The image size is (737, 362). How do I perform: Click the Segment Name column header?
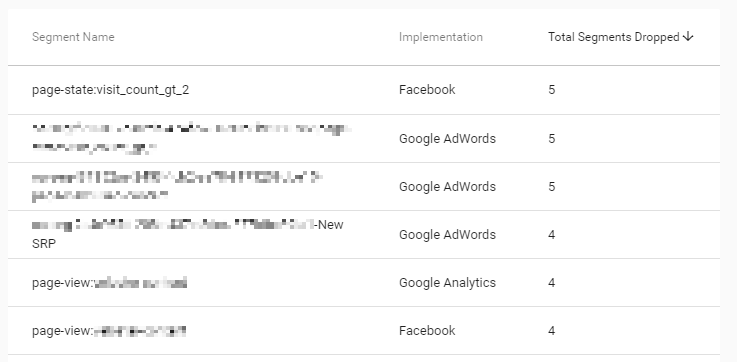[73, 37]
